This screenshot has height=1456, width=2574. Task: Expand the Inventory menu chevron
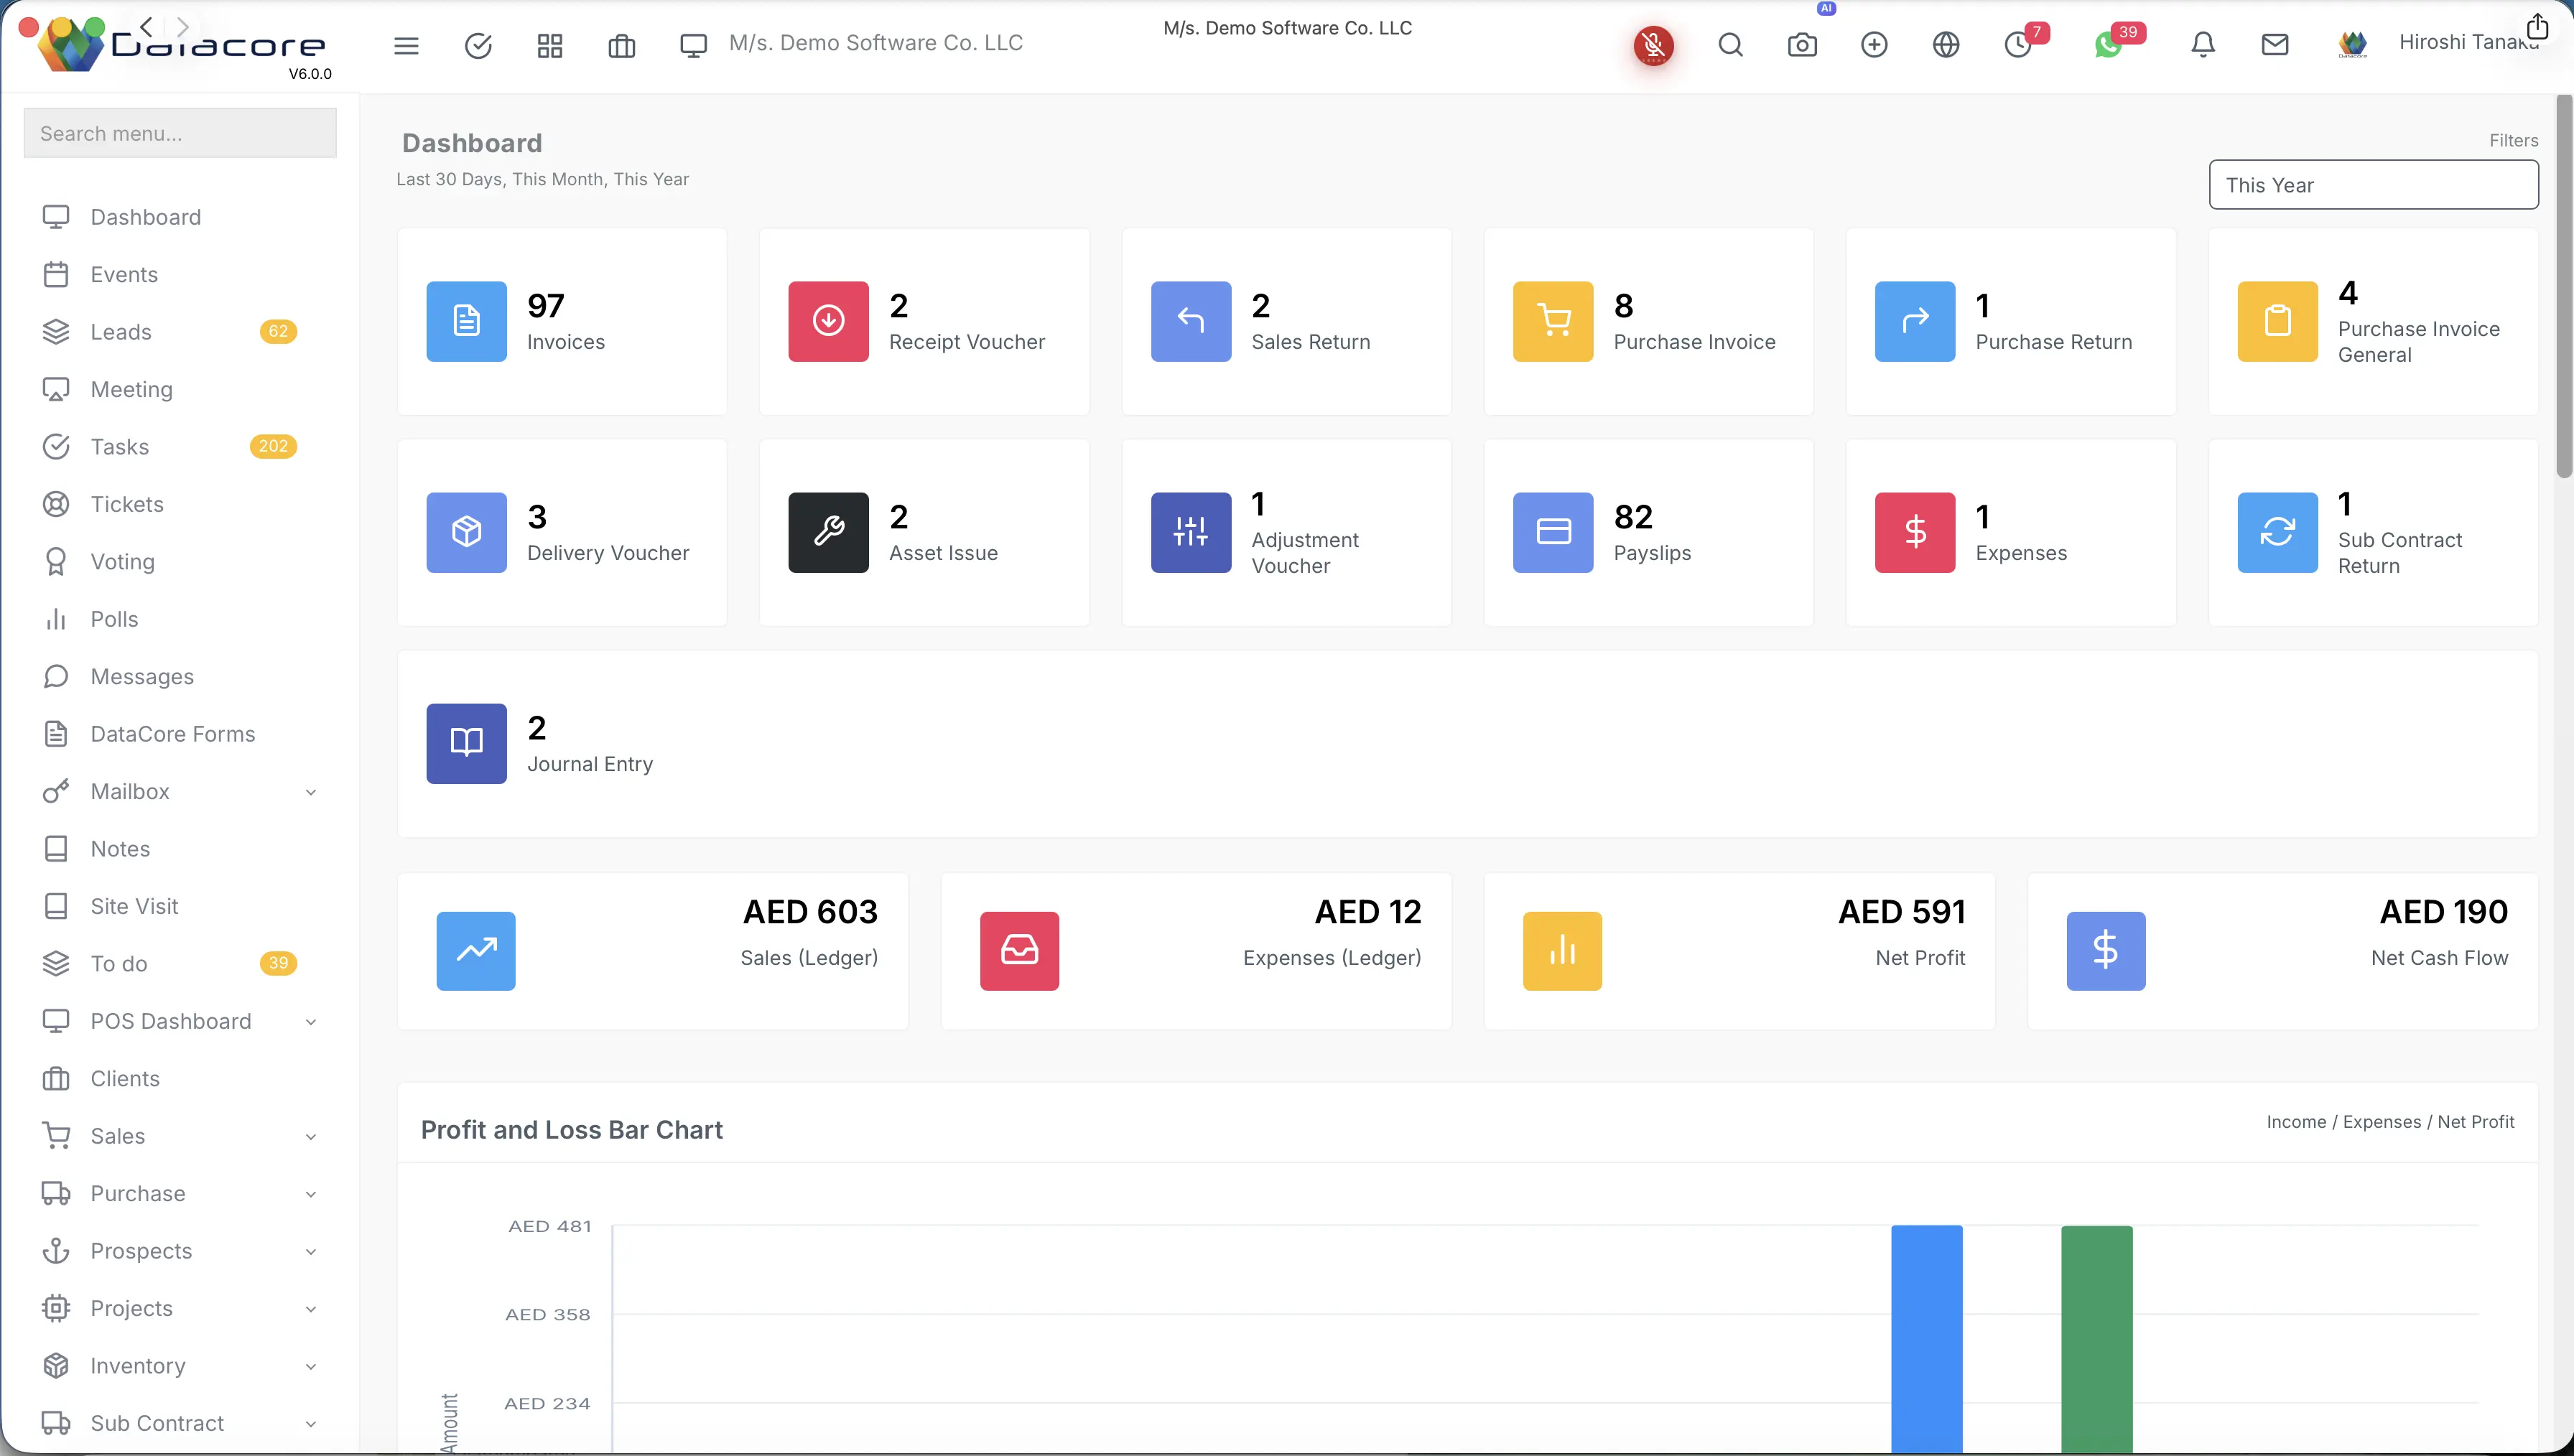(311, 1367)
